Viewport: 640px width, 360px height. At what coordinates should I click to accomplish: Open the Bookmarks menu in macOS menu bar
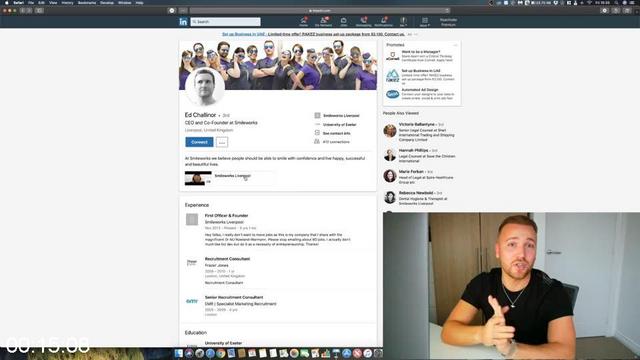pyautogui.click(x=87, y=2)
